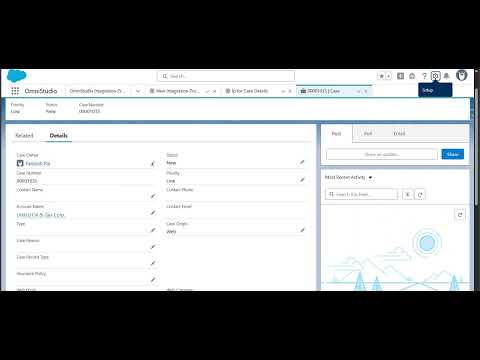This screenshot has height=360, width=480.
Task: Open the Help question mark icon
Action: [x=424, y=76]
